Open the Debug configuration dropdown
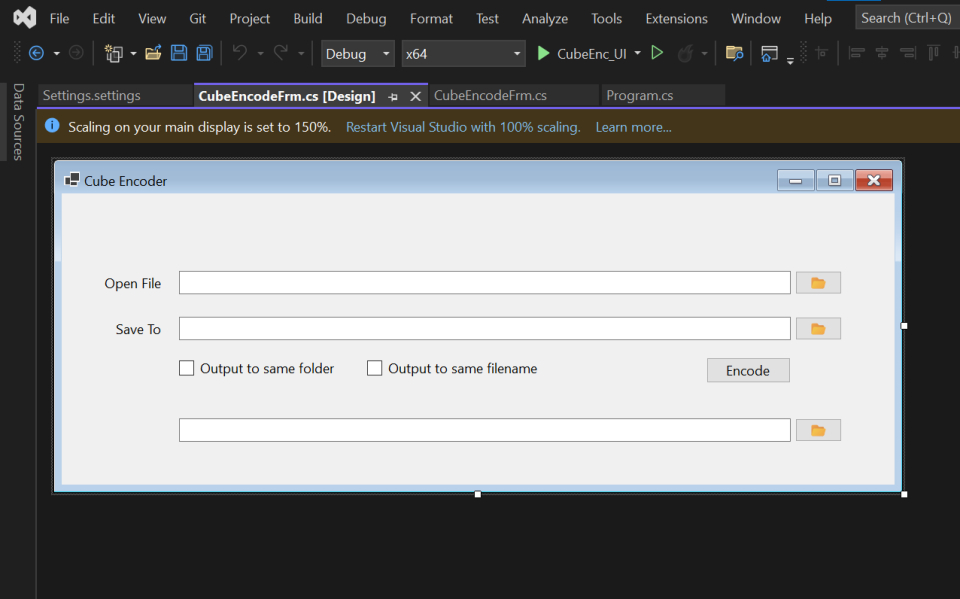 (358, 54)
